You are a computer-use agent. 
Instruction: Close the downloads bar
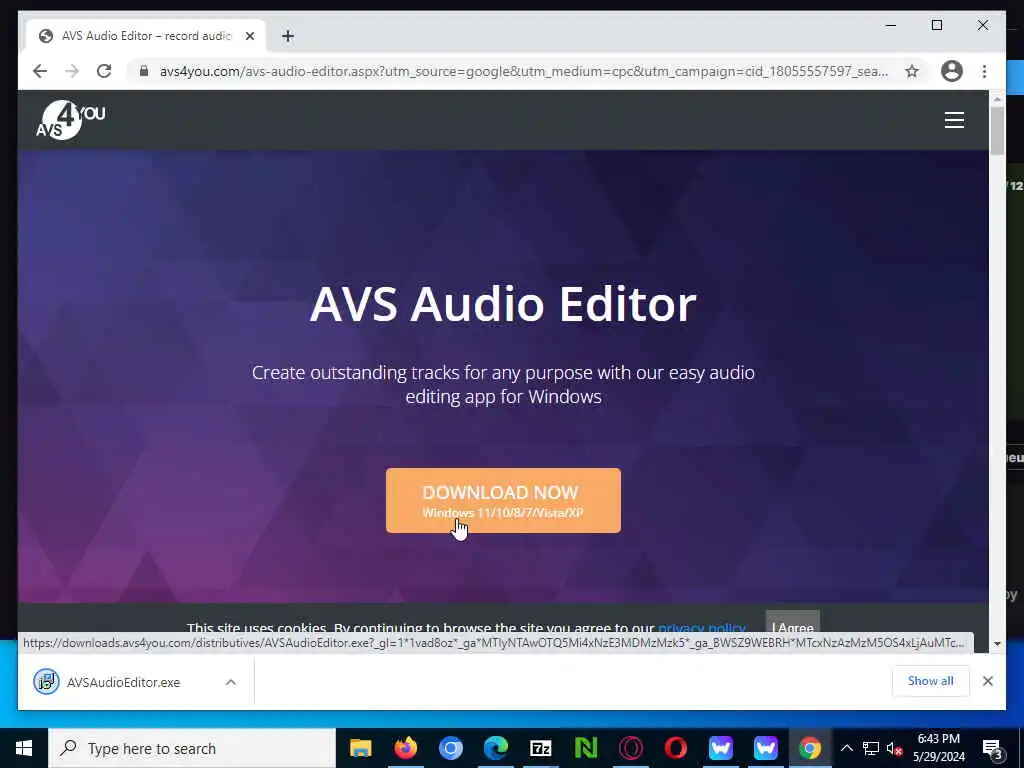click(x=987, y=681)
